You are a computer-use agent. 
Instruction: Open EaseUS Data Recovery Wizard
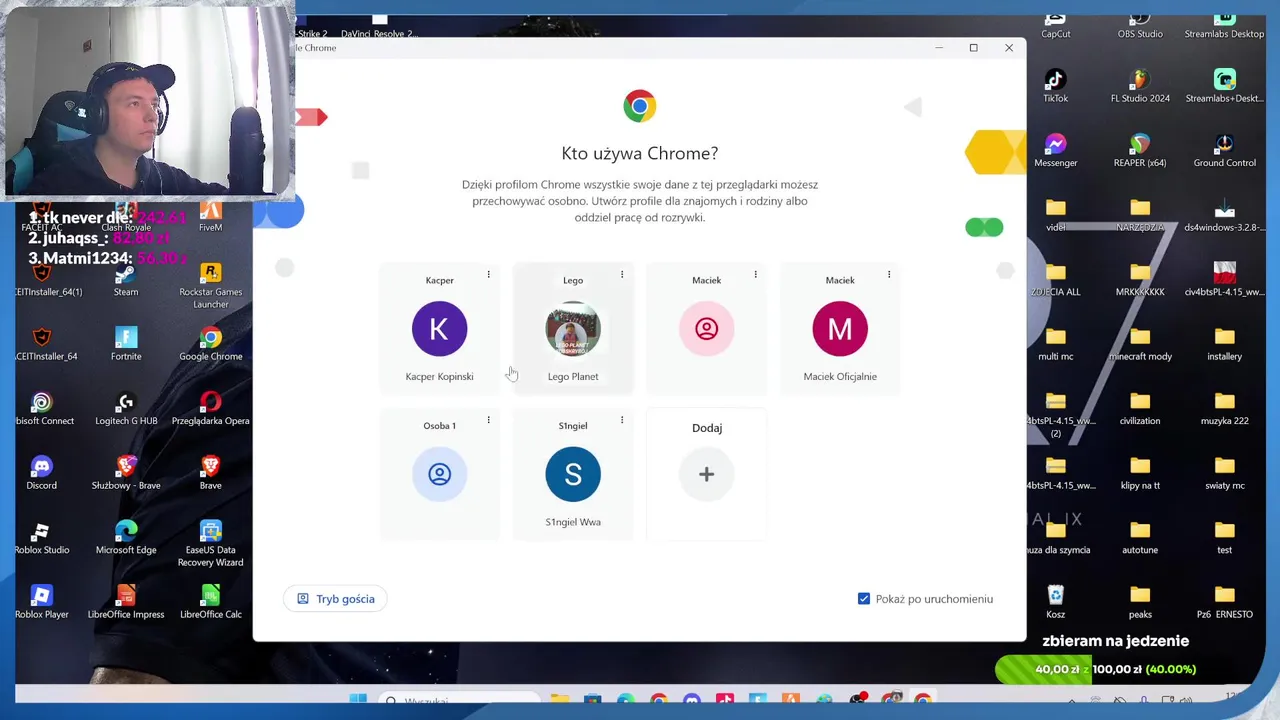[x=210, y=544]
